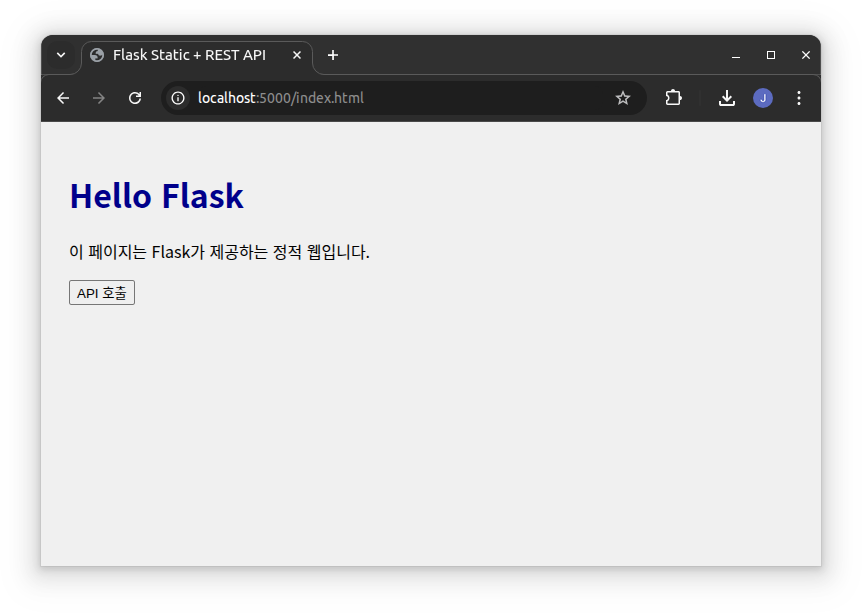Screen dimensions: 862x613
Task: Click the paragraph text about Flask 정적 웹
Action: tap(219, 252)
